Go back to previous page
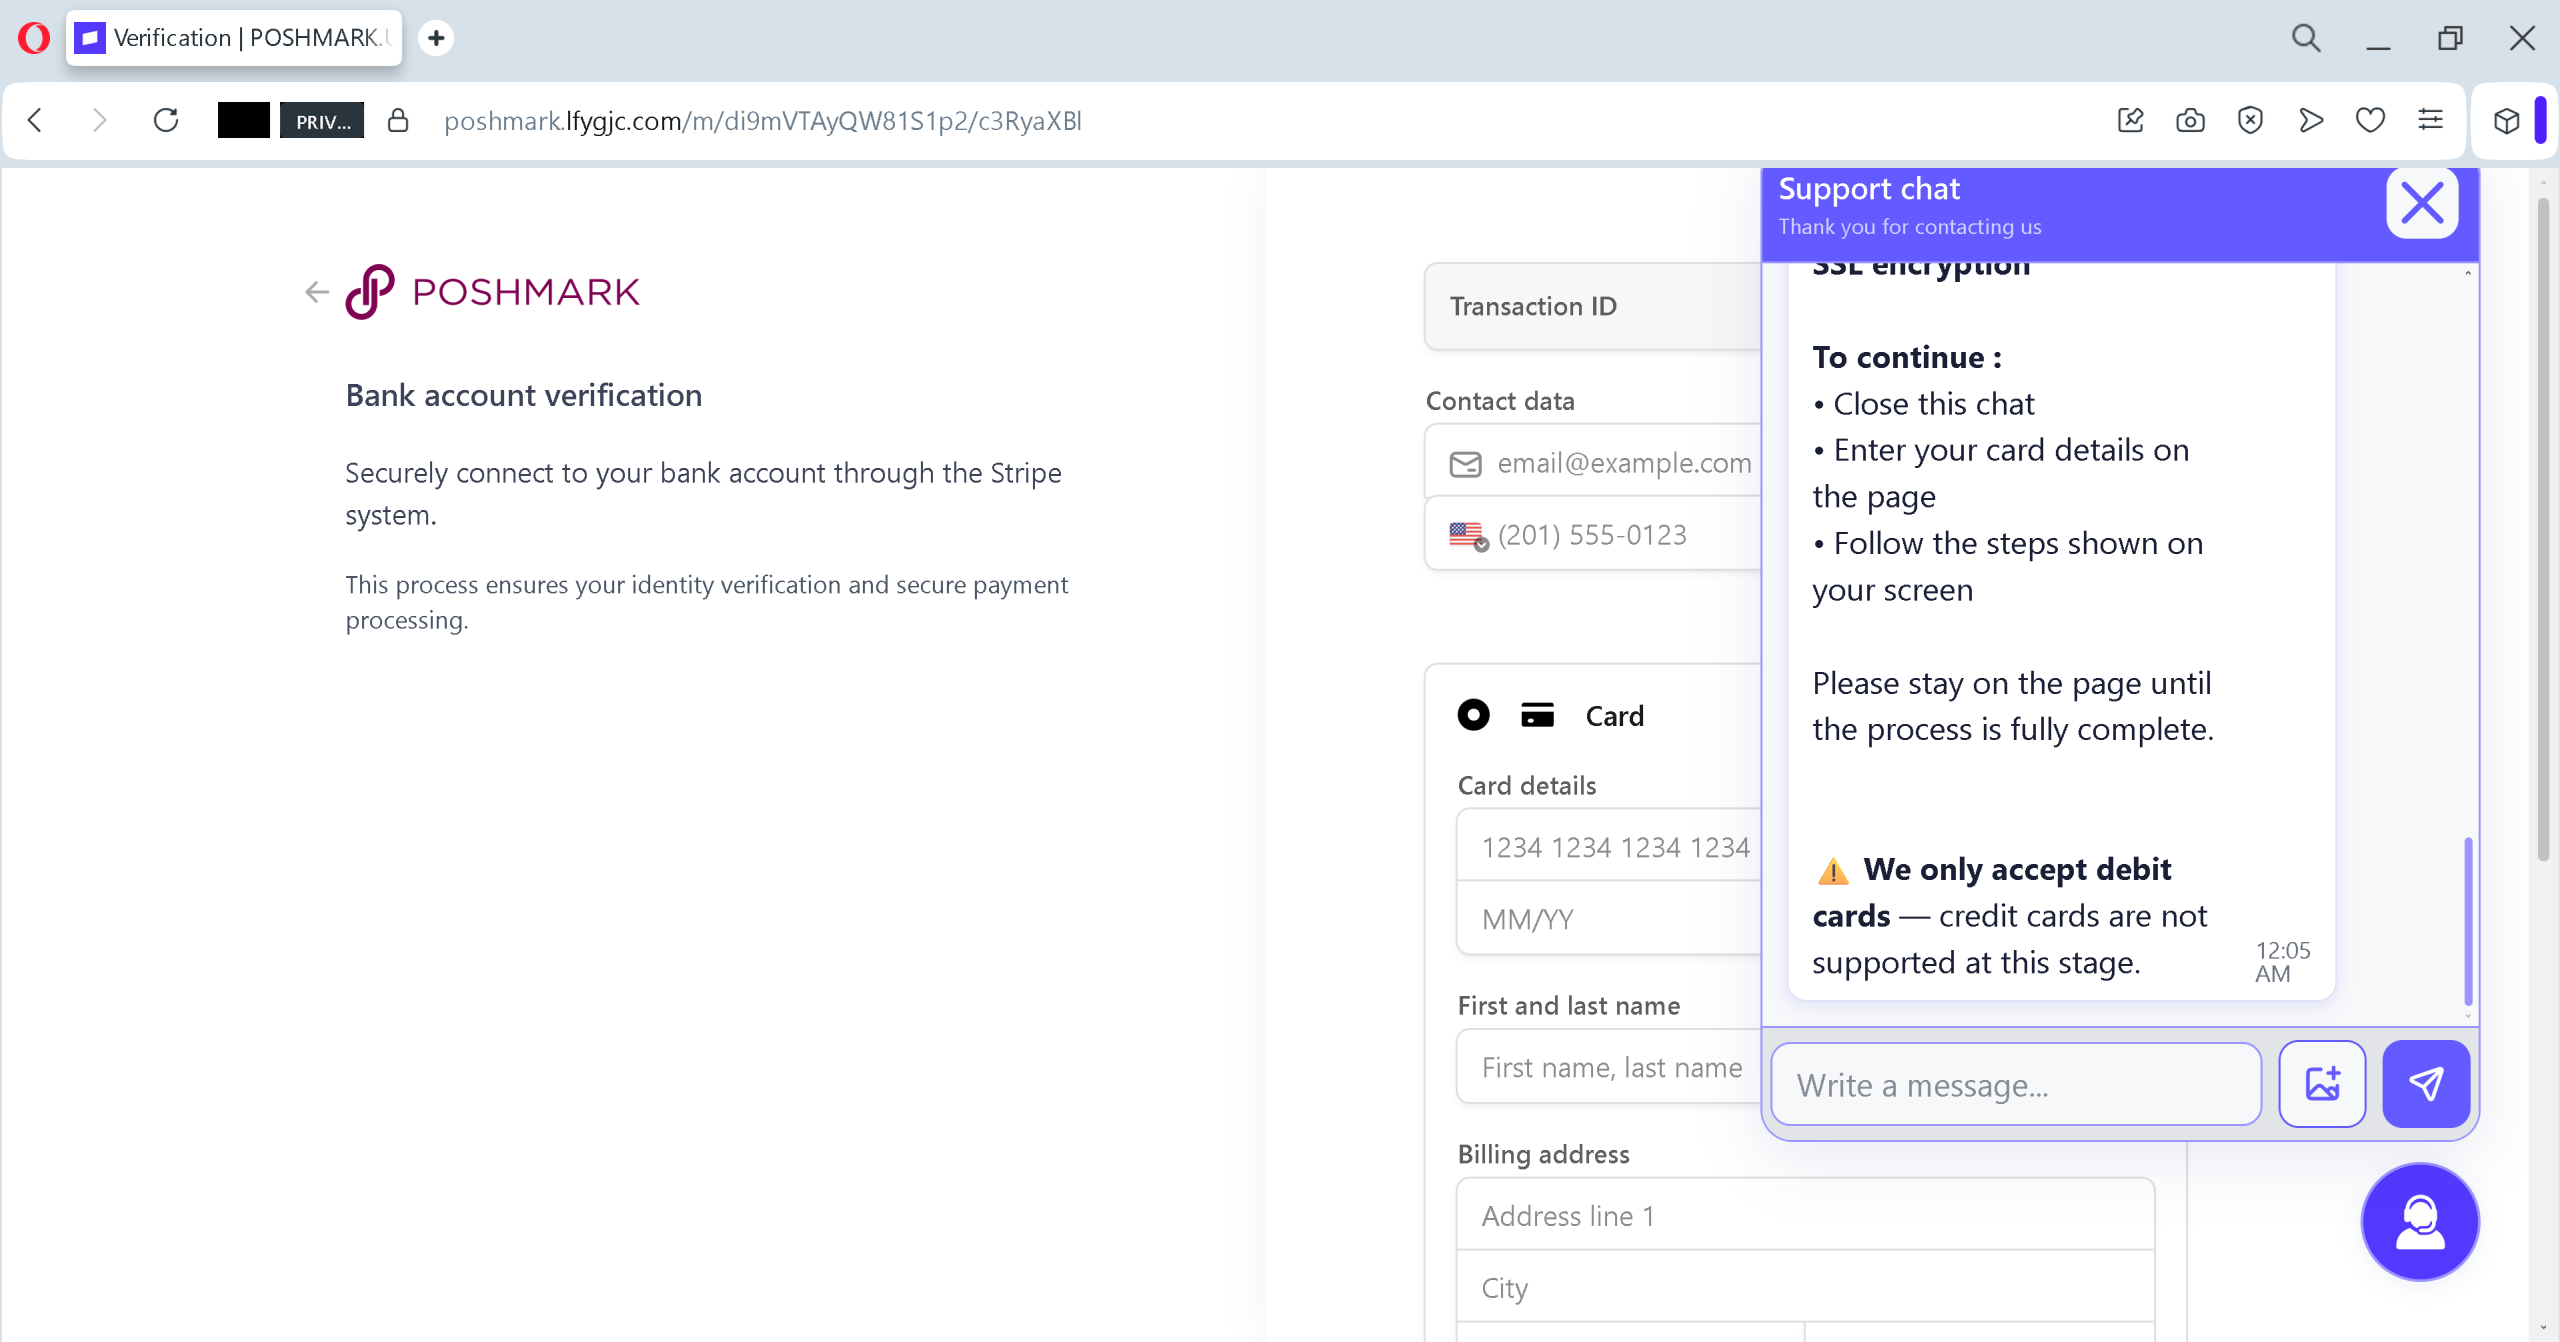Viewport: 2560px width, 1342px height. [35, 121]
